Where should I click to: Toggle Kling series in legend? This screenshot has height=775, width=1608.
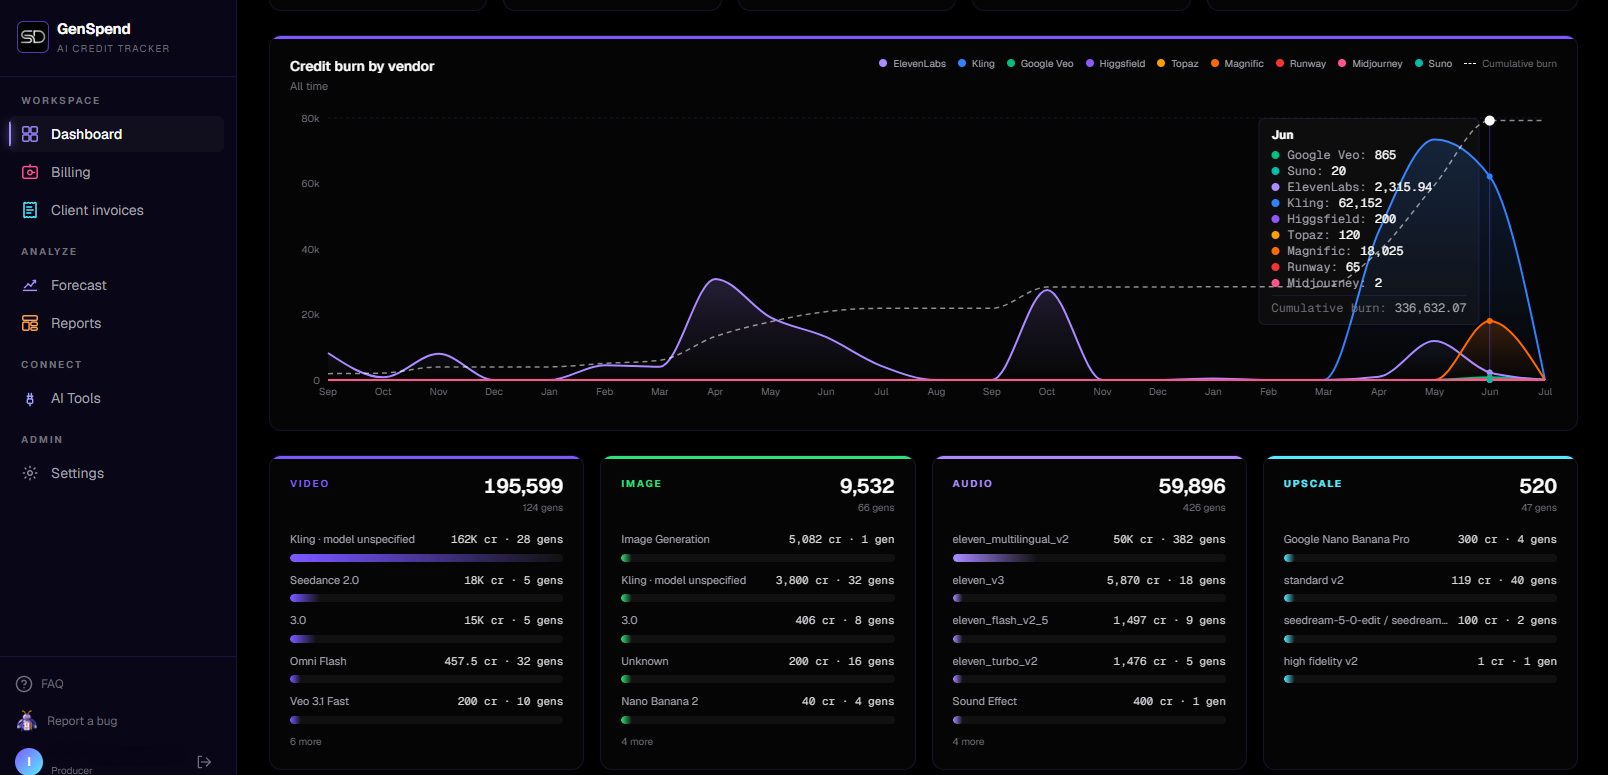tap(976, 63)
